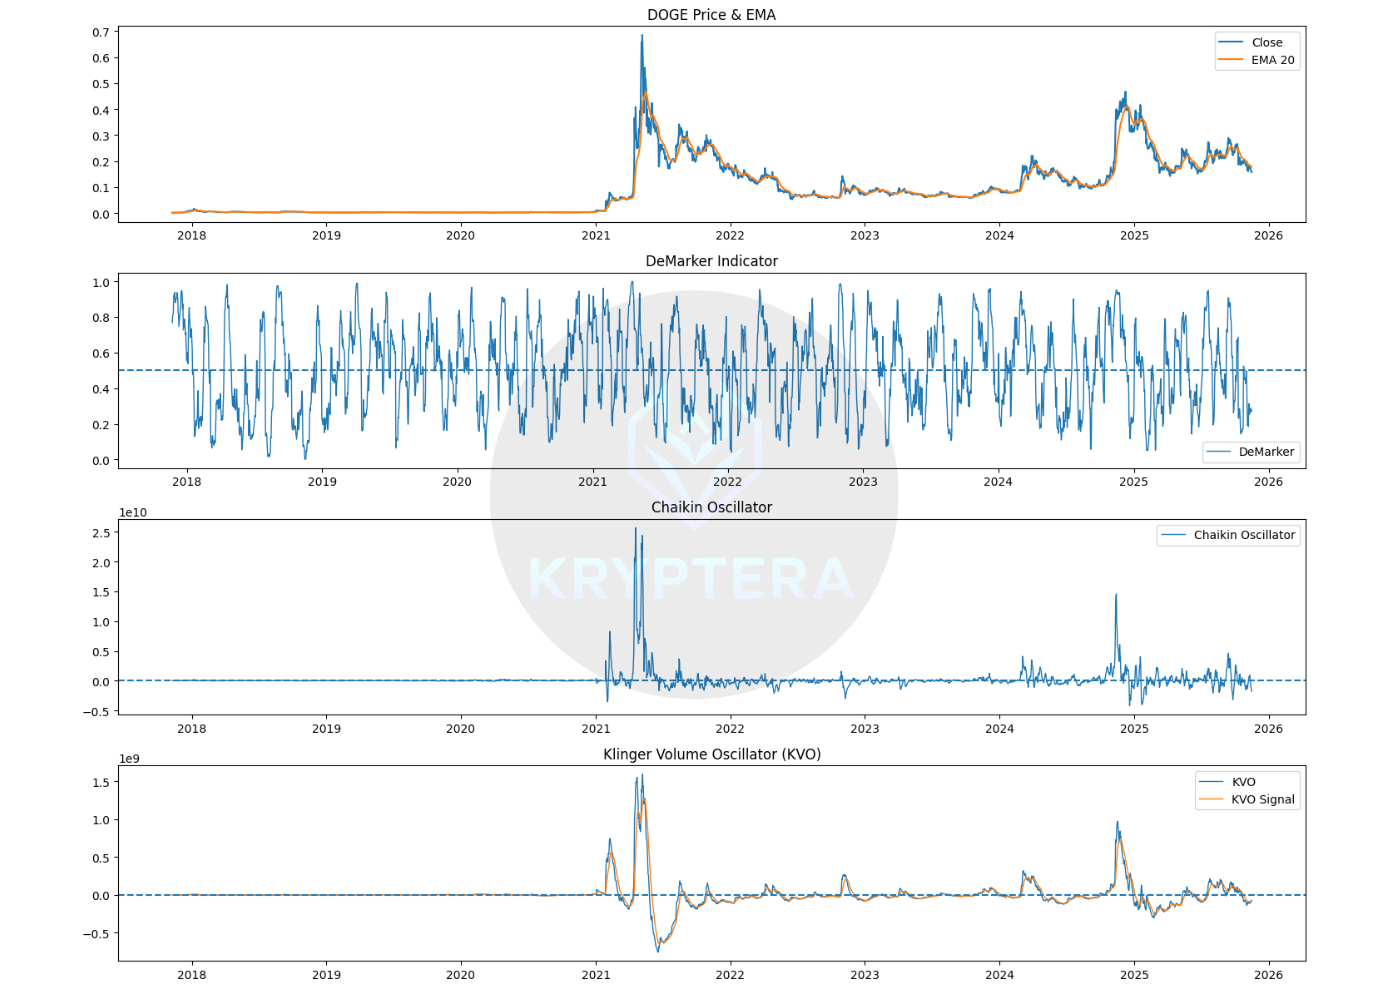Click the "Klinger Volume Oscillator (KVO)" title

pyautogui.click(x=711, y=754)
